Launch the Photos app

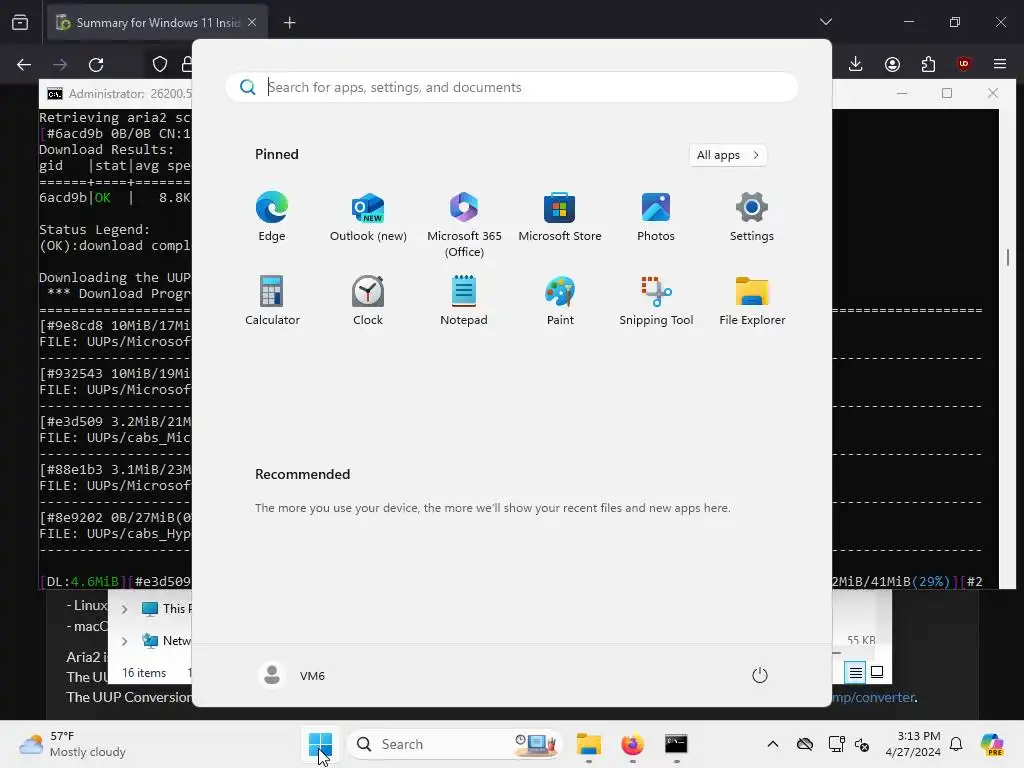coord(656,217)
